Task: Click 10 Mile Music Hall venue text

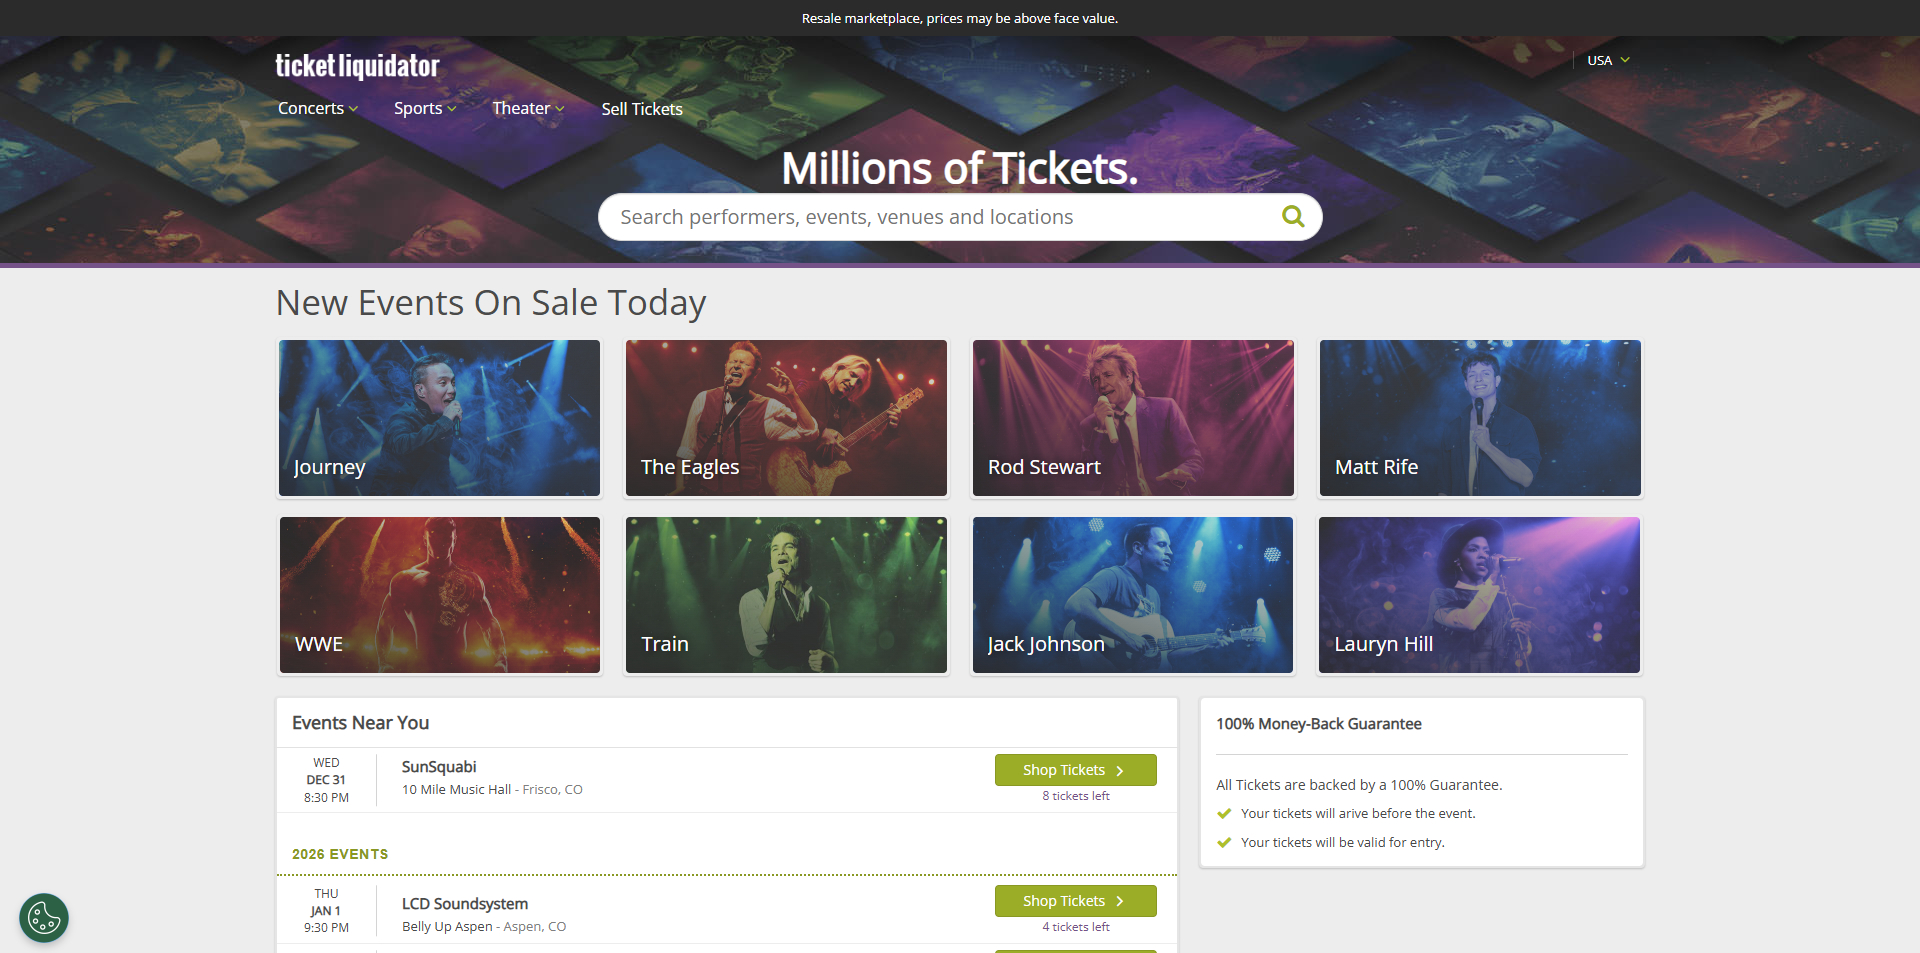Action: (456, 790)
